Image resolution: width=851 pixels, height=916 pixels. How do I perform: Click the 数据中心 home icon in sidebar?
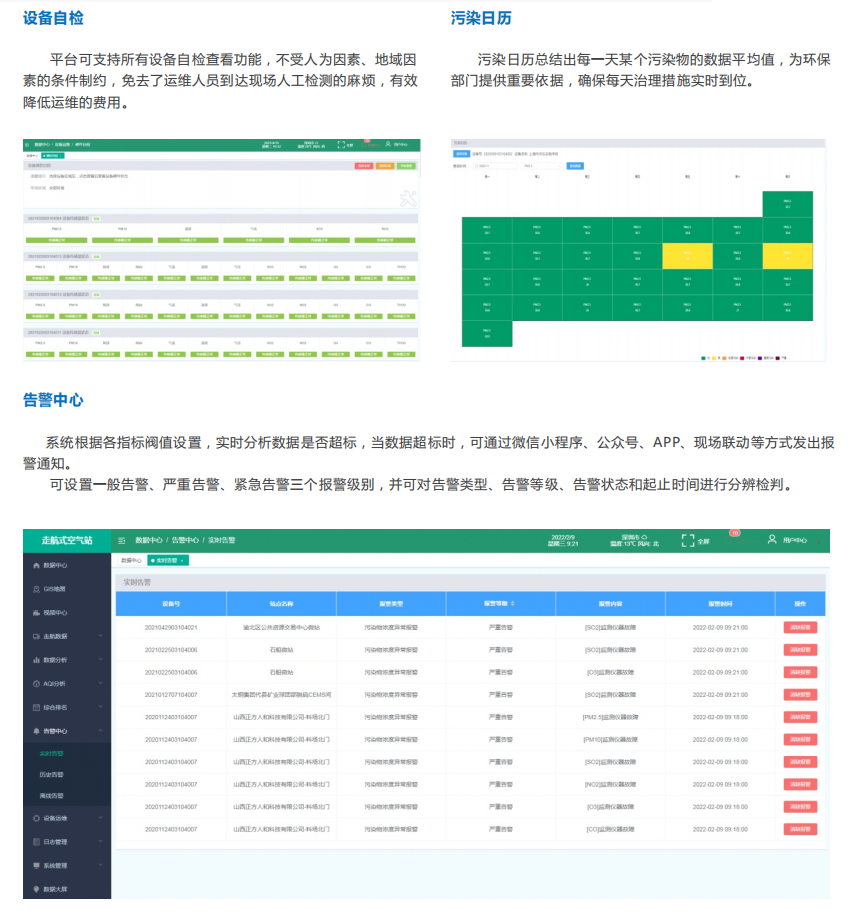pyautogui.click(x=37, y=565)
